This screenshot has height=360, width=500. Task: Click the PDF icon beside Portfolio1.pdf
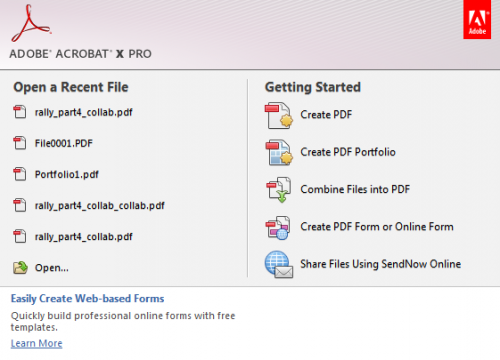coord(20,174)
